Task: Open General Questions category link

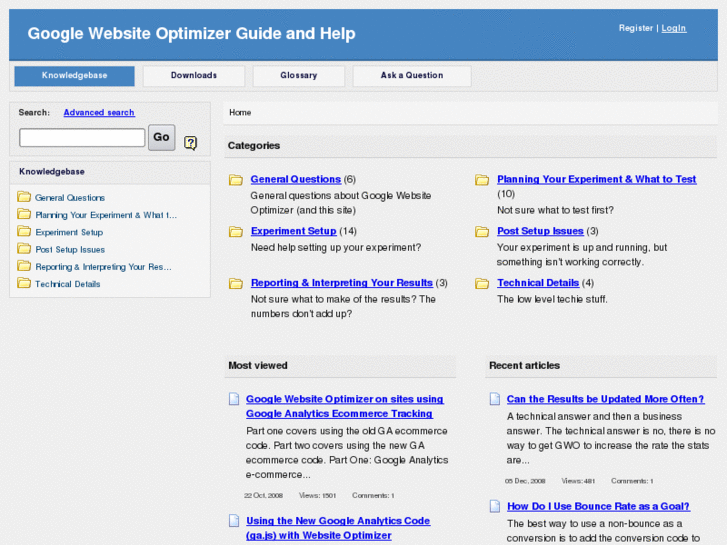Action: click(x=296, y=180)
